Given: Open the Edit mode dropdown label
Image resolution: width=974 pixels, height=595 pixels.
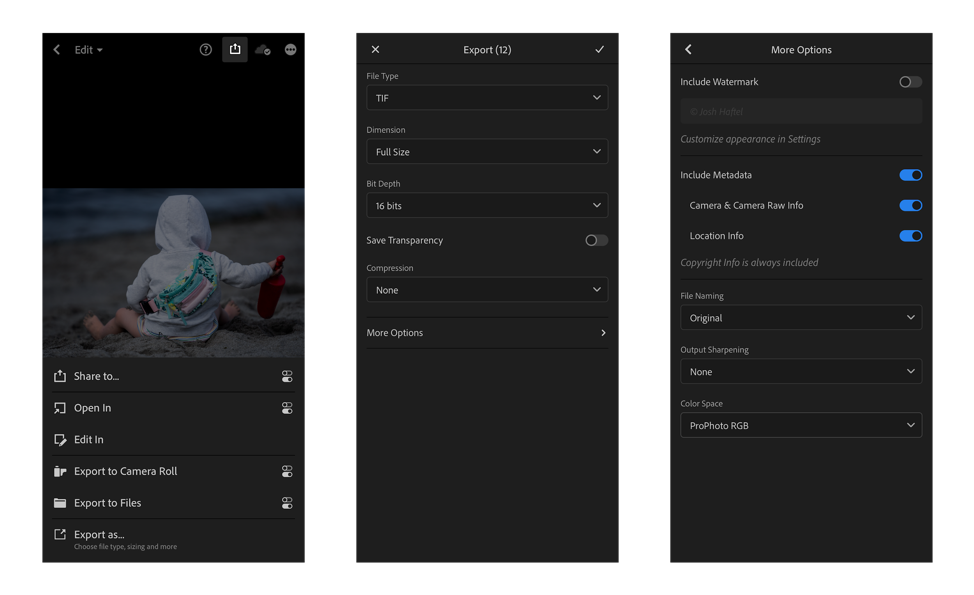Looking at the screenshot, I should coord(88,50).
